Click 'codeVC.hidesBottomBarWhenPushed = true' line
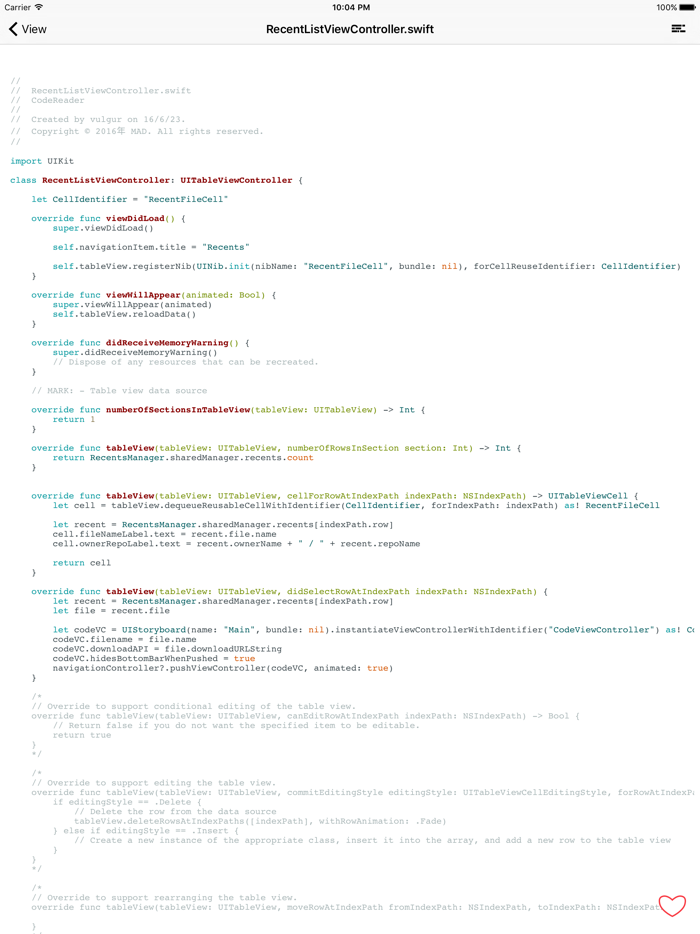The height and width of the screenshot is (934, 700). (x=154, y=658)
